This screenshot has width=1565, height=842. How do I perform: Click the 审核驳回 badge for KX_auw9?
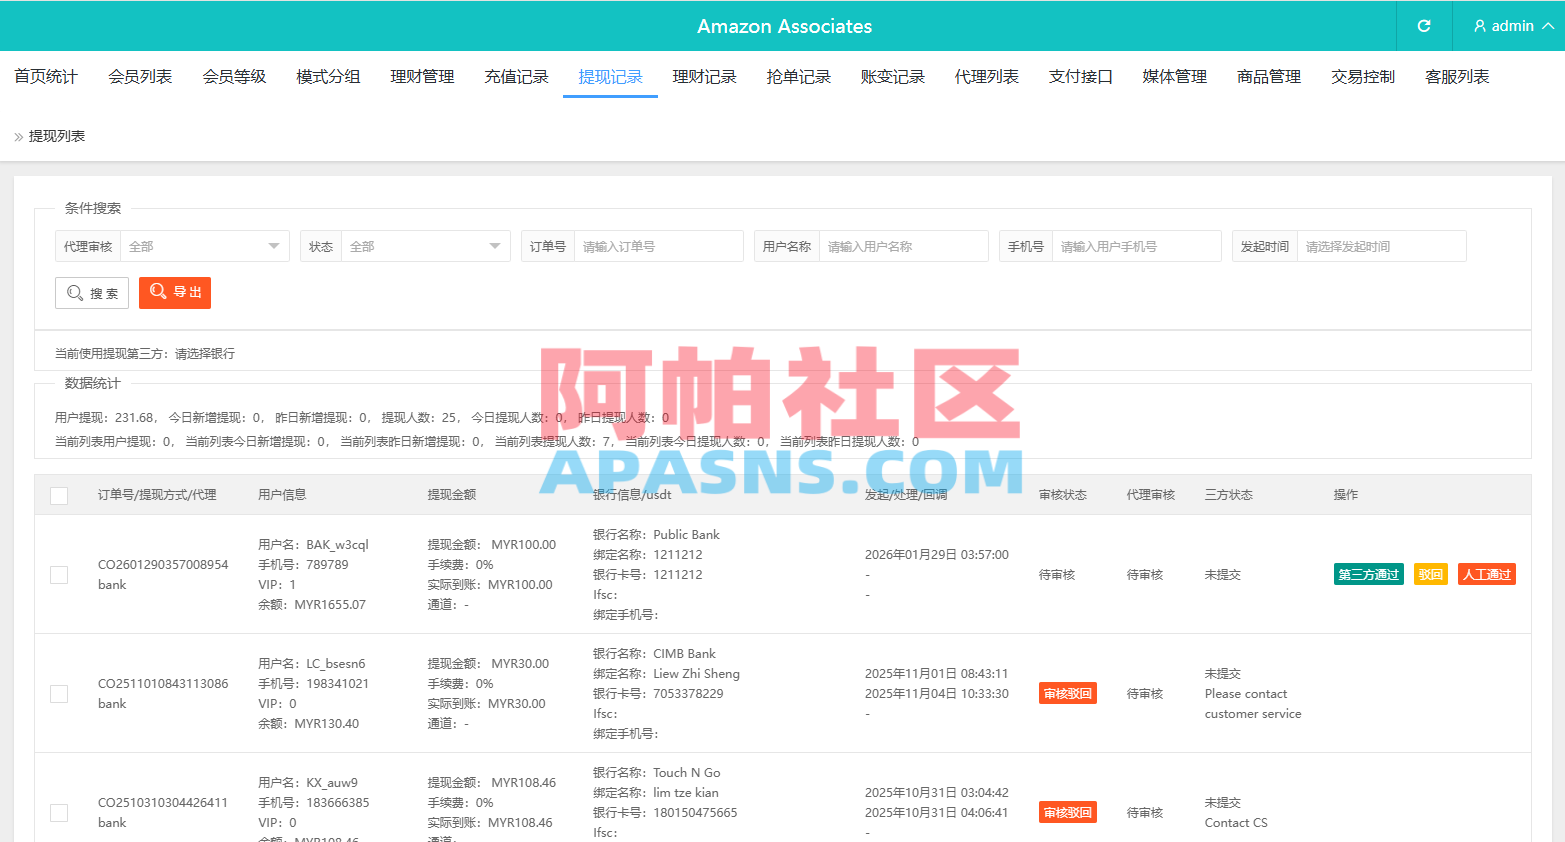coord(1068,812)
